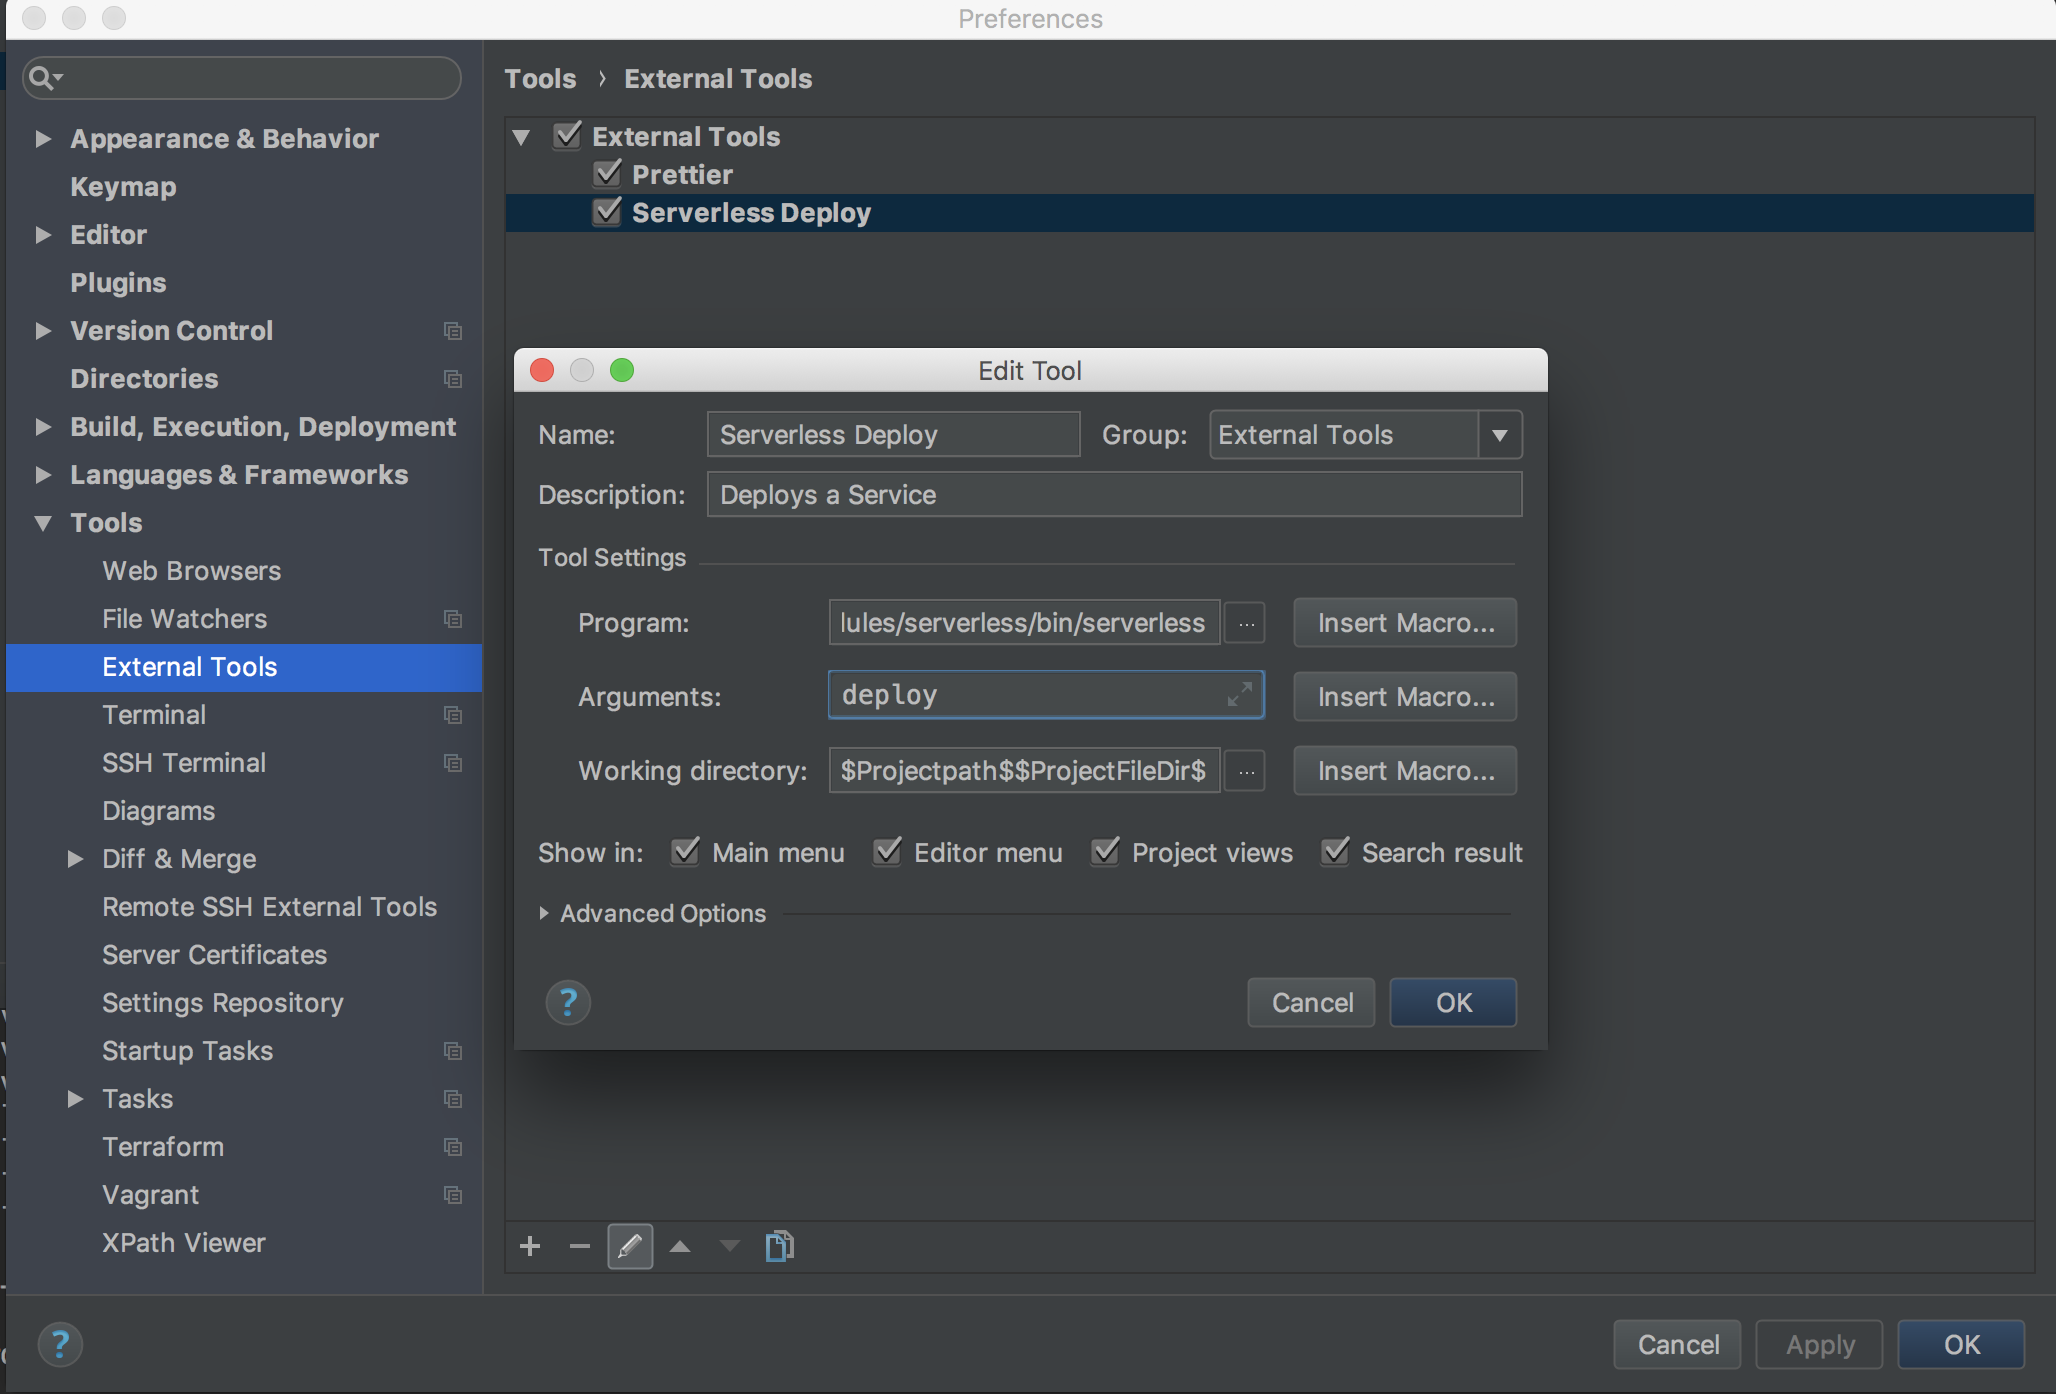2056x1394 pixels.
Task: Click the copy tool icon
Action: pos(779,1246)
